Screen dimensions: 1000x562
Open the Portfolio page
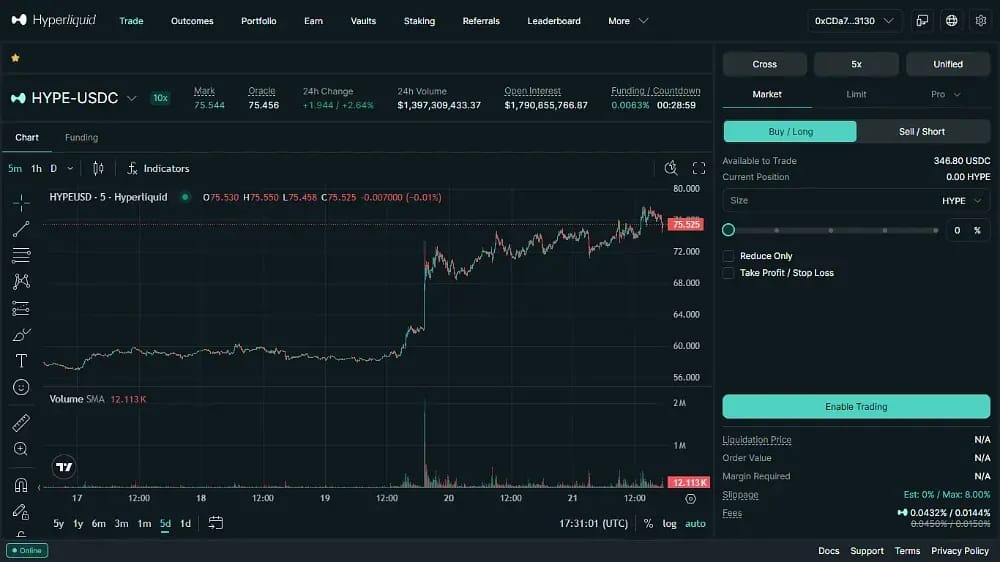pyautogui.click(x=258, y=20)
